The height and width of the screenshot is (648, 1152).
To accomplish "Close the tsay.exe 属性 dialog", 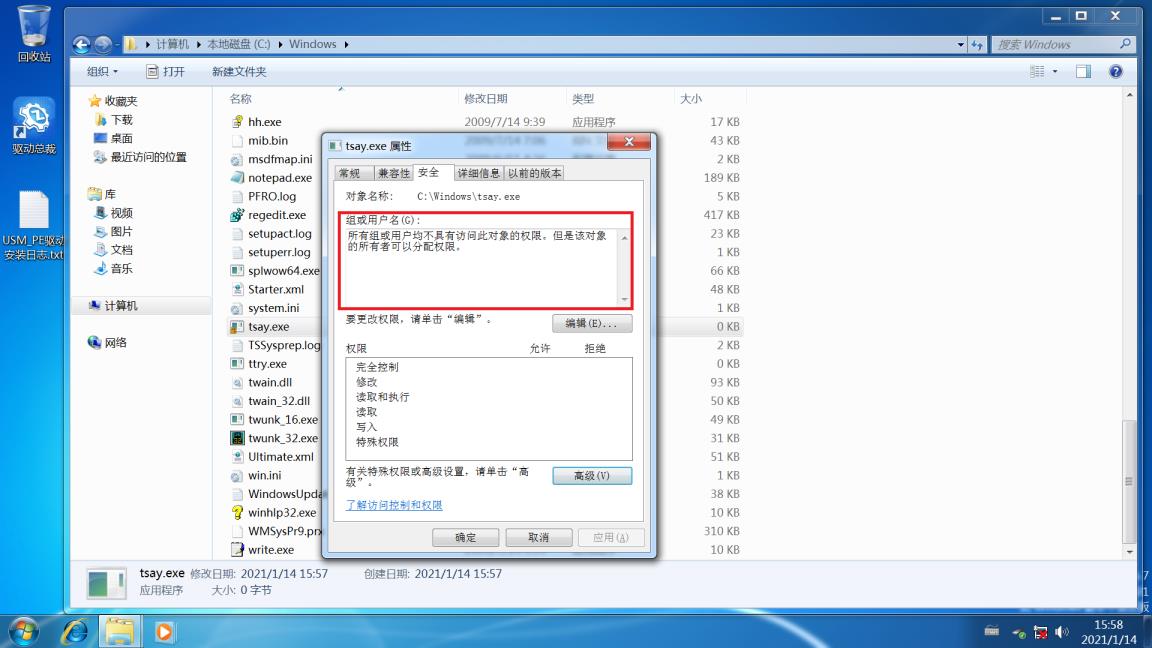I will (x=629, y=142).
